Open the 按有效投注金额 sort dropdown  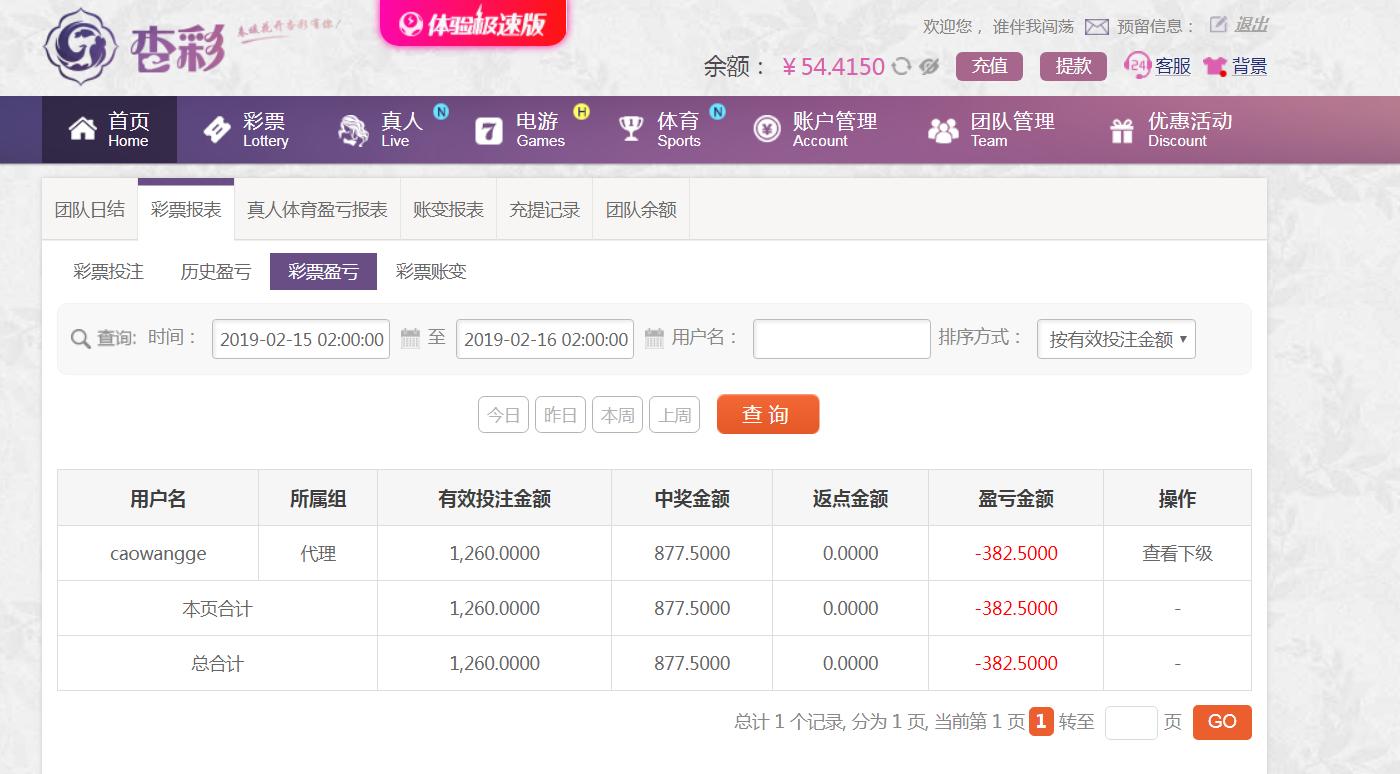[1116, 339]
